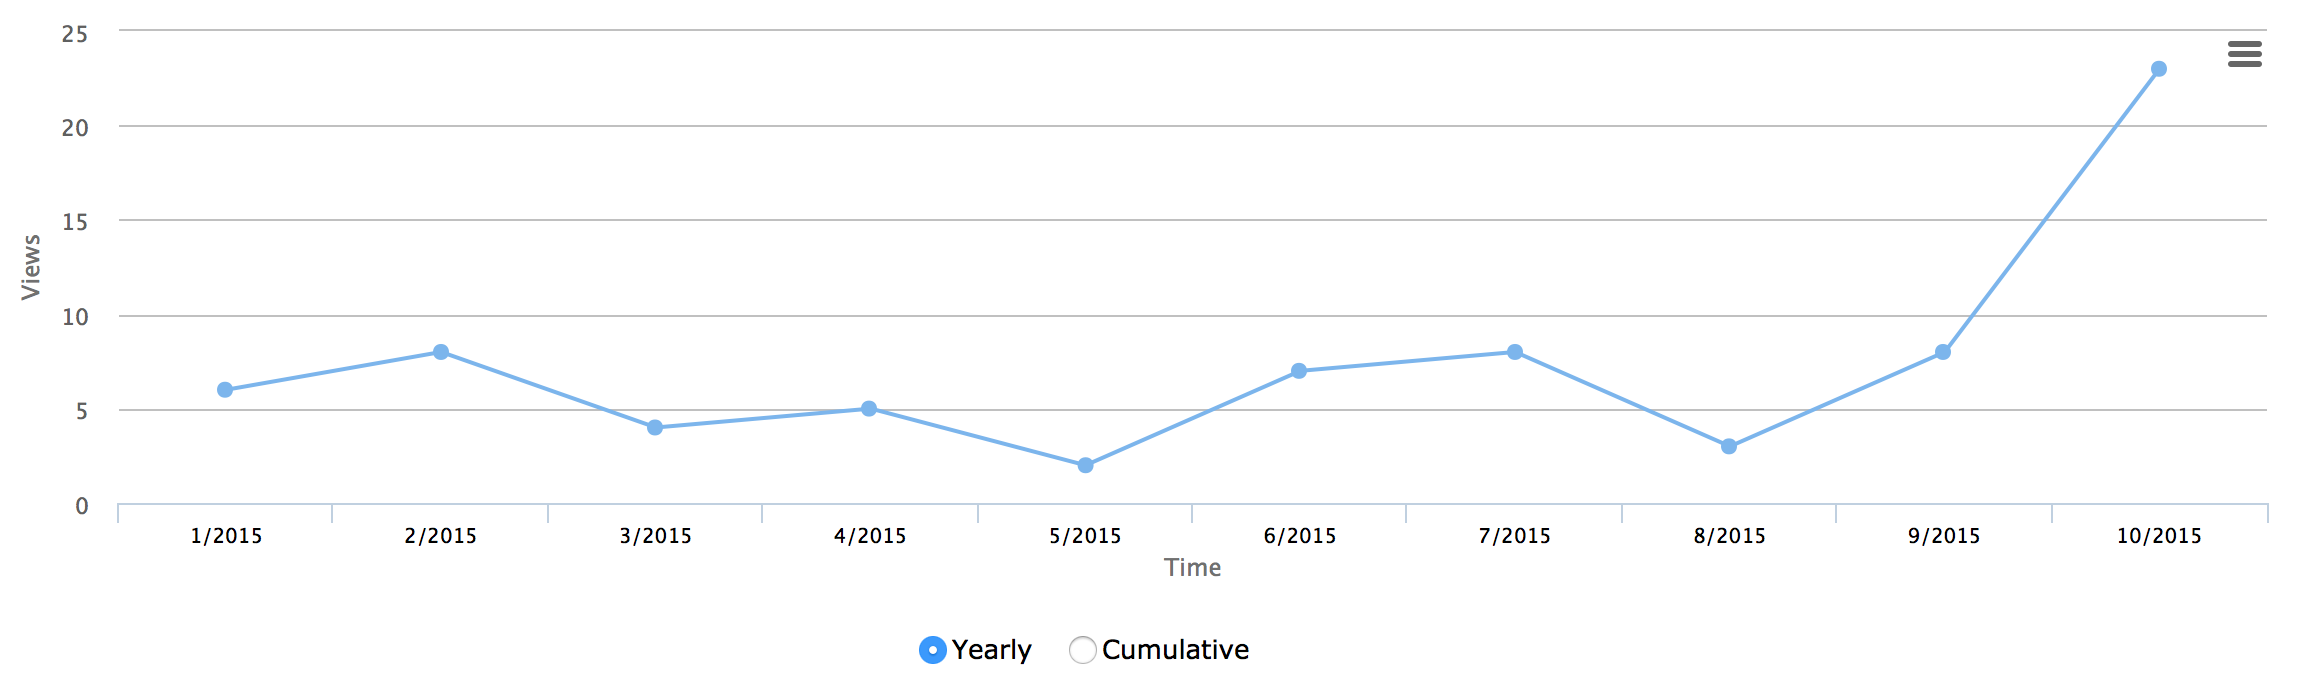This screenshot has height=690, width=2307.
Task: Click the data point at 4/2015
Action: [x=869, y=409]
